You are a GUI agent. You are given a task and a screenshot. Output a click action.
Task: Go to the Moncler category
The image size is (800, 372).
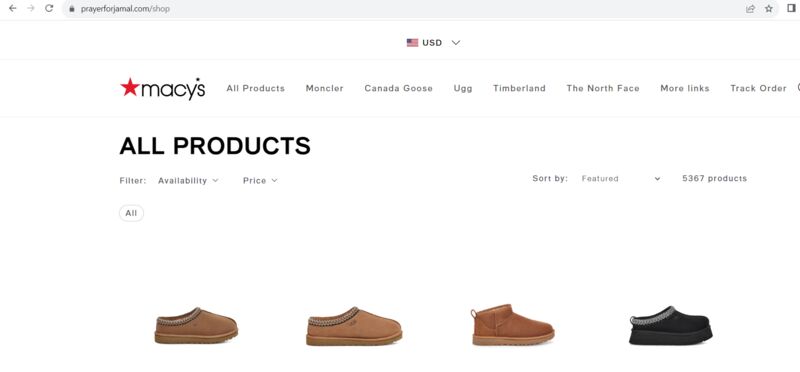[x=324, y=88]
